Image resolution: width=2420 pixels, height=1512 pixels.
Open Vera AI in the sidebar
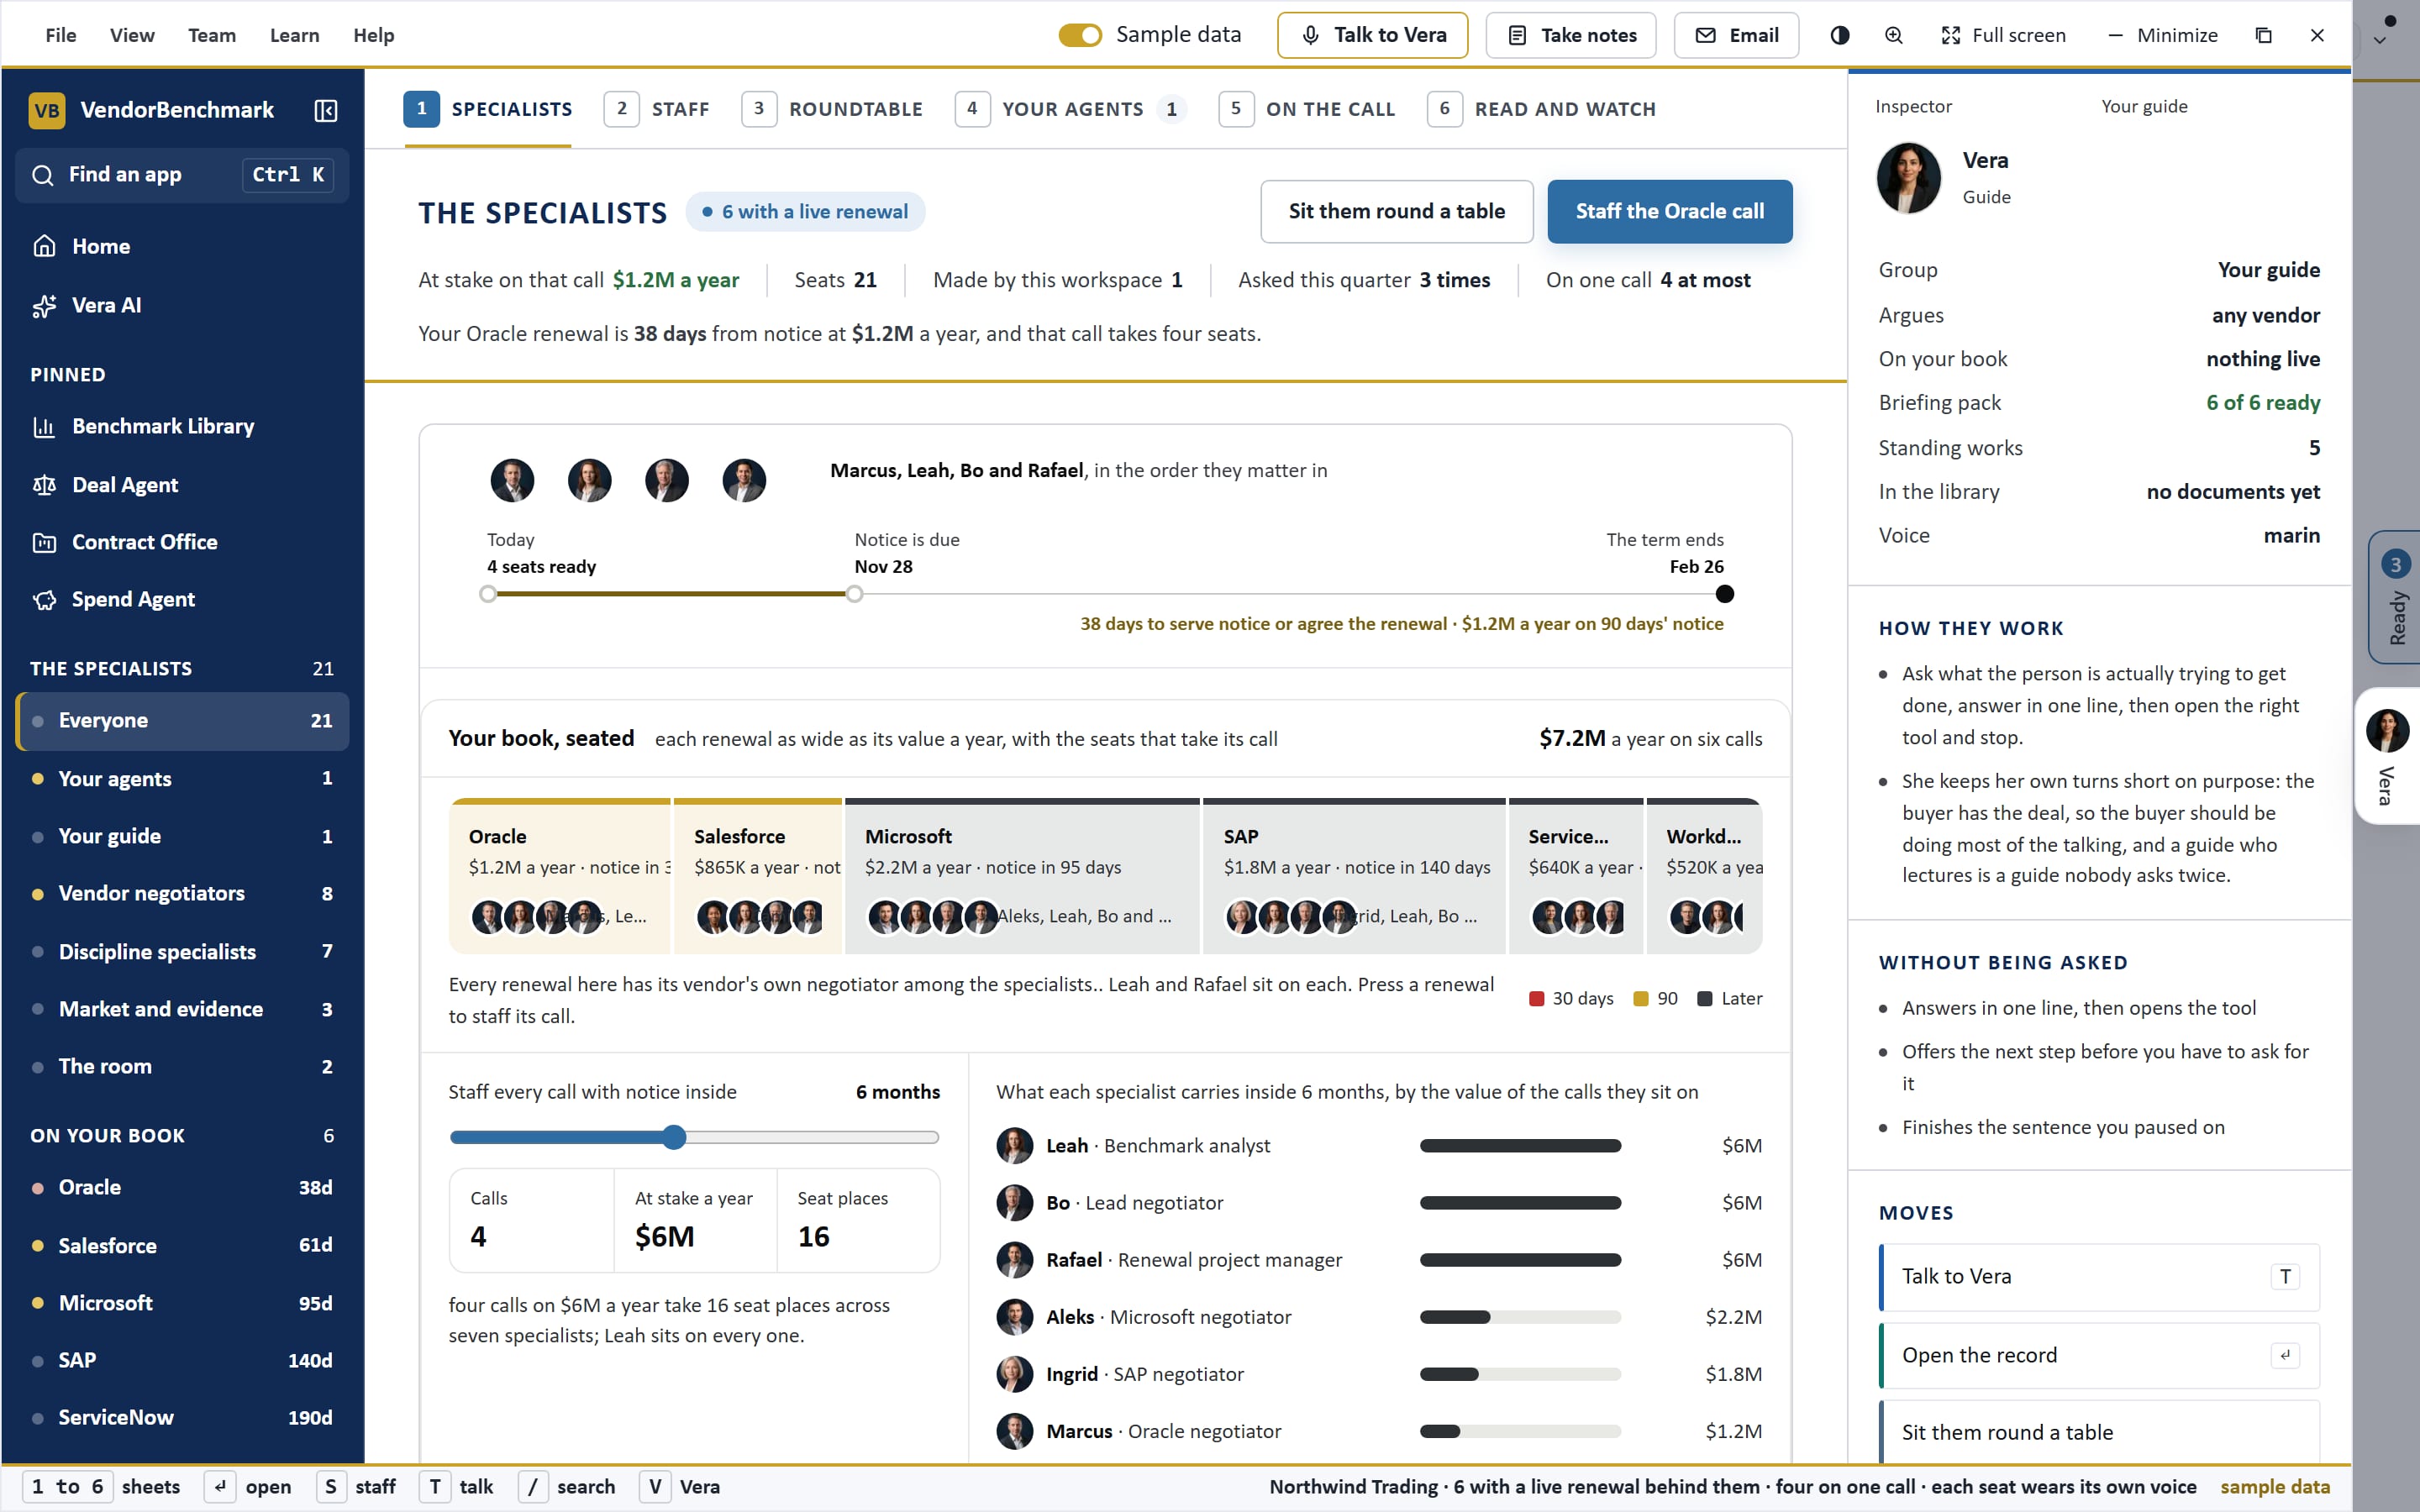[182, 305]
